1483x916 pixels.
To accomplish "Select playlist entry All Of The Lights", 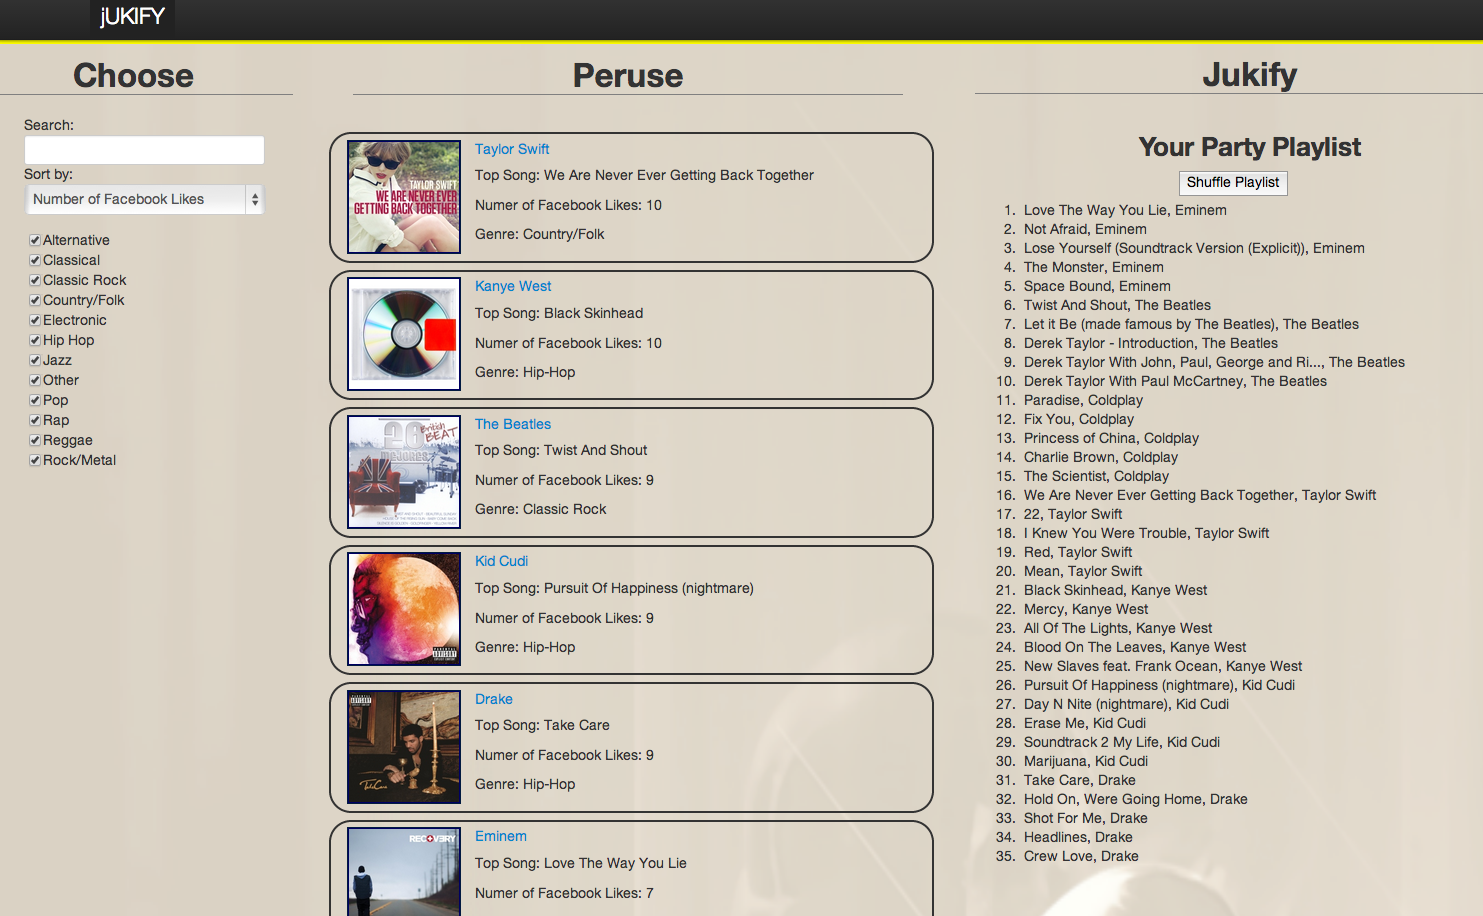I will click(x=1118, y=628).
